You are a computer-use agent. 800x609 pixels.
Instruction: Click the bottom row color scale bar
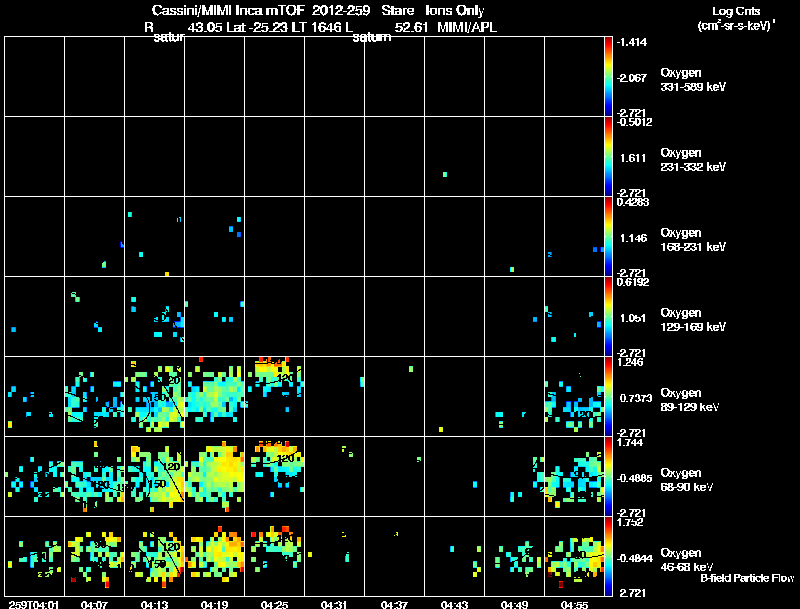click(x=608, y=556)
